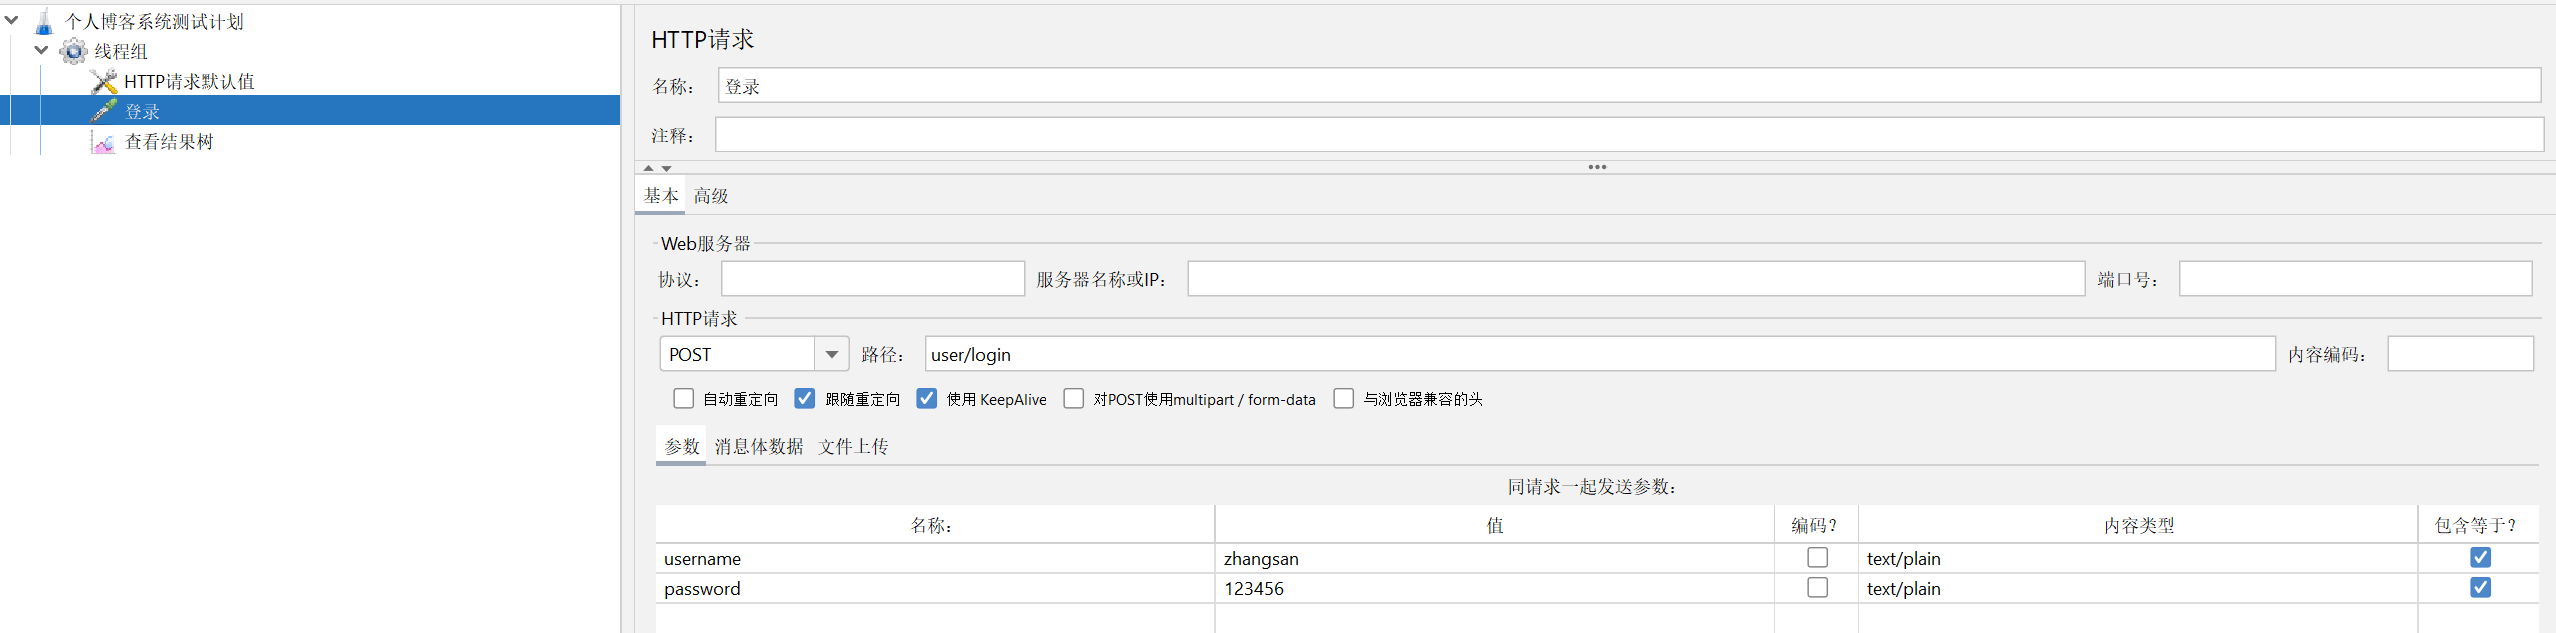Viewport: 2556px width, 633px height.
Task: Click the 名称 column header
Action: [935, 525]
